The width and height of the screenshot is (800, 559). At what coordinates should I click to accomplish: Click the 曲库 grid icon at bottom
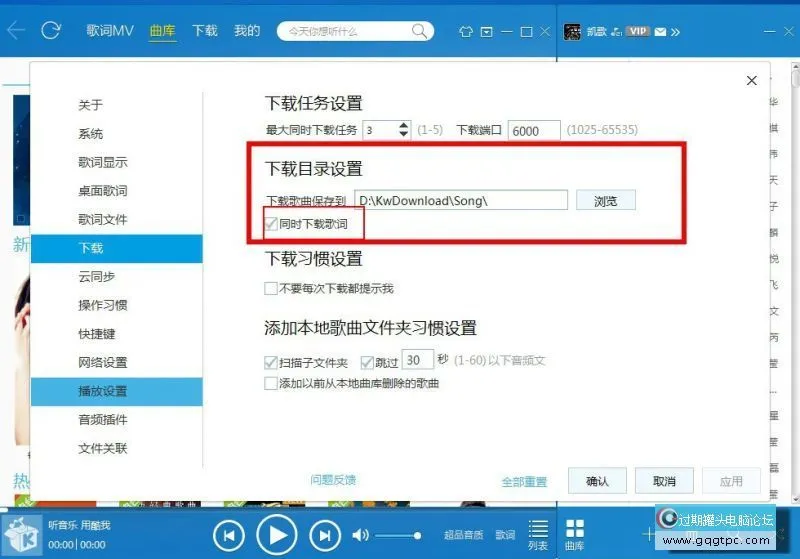[x=574, y=535]
